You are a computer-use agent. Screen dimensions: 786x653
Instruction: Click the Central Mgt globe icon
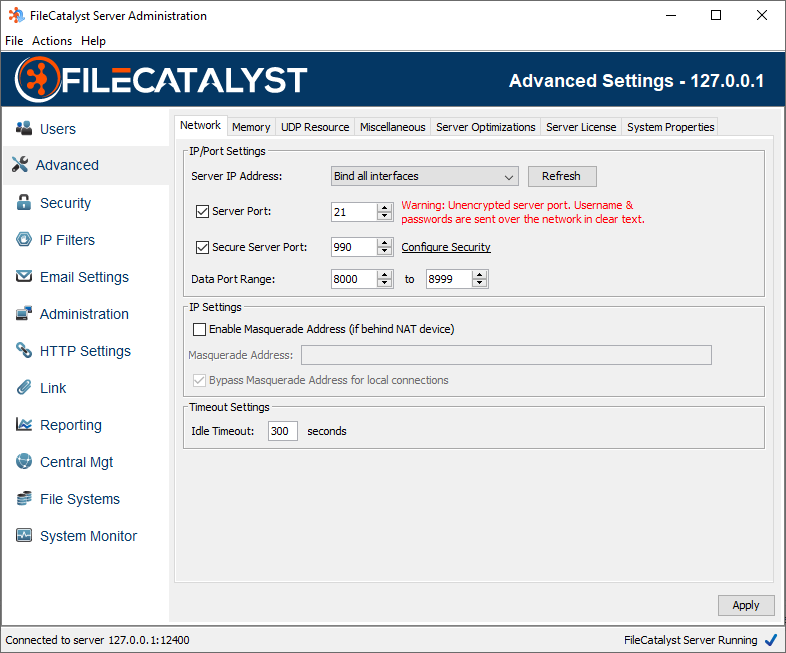coord(24,461)
